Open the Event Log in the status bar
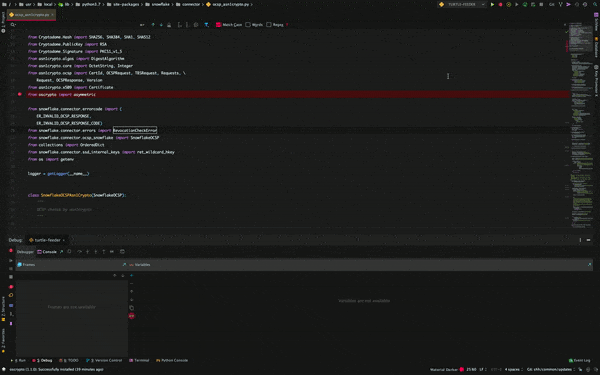The height and width of the screenshot is (375, 600). [579, 360]
